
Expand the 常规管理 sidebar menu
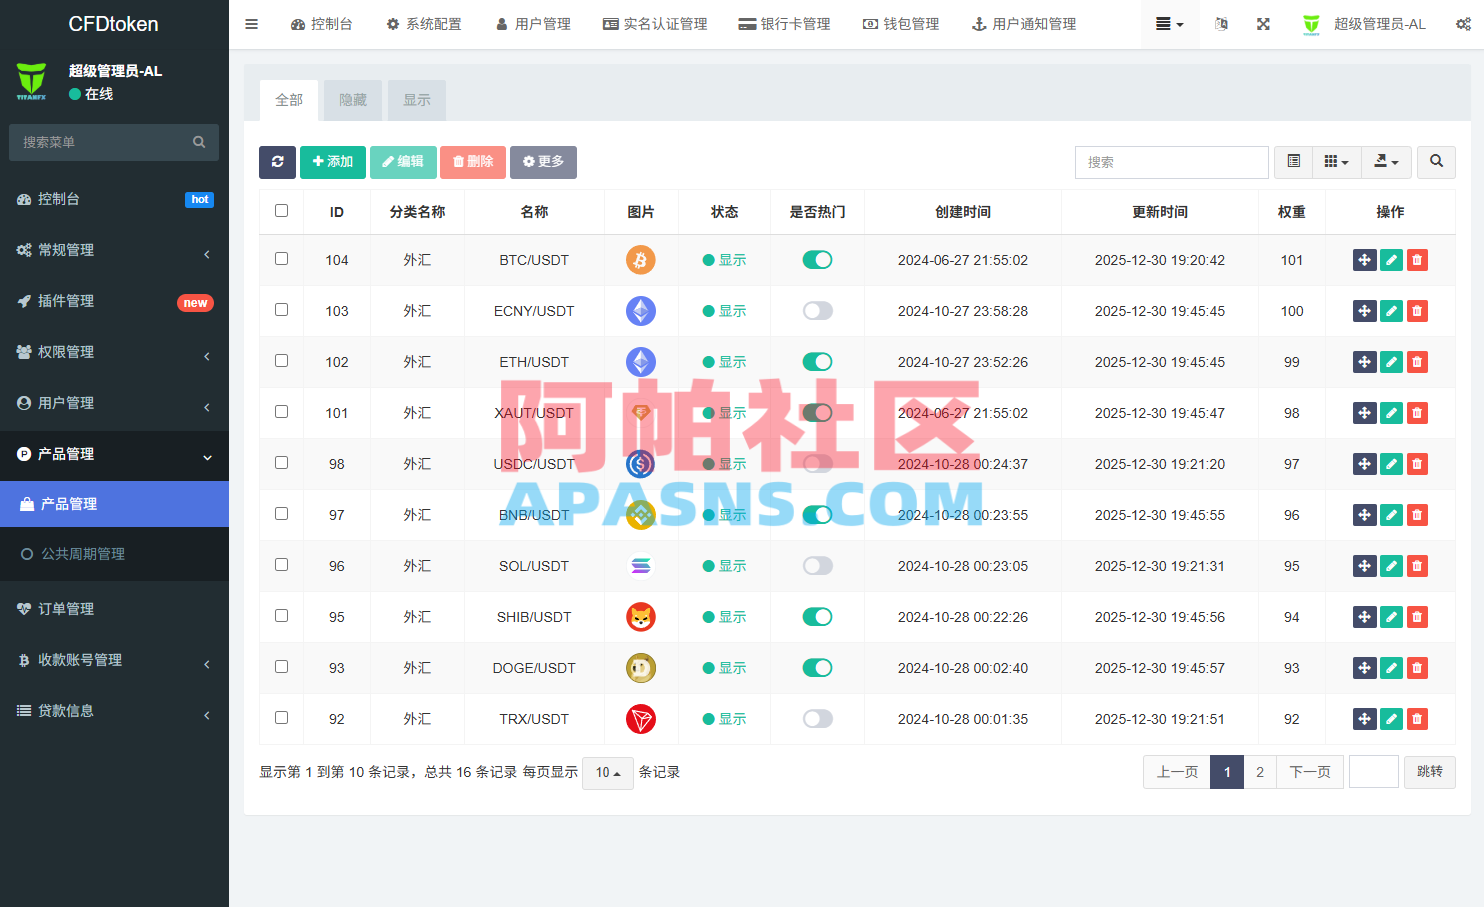(114, 250)
